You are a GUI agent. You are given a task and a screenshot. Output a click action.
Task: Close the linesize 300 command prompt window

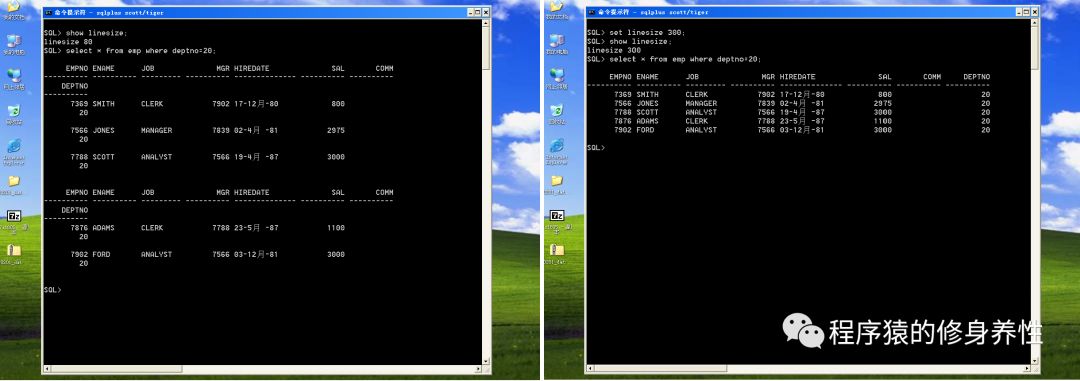tap(1035, 12)
